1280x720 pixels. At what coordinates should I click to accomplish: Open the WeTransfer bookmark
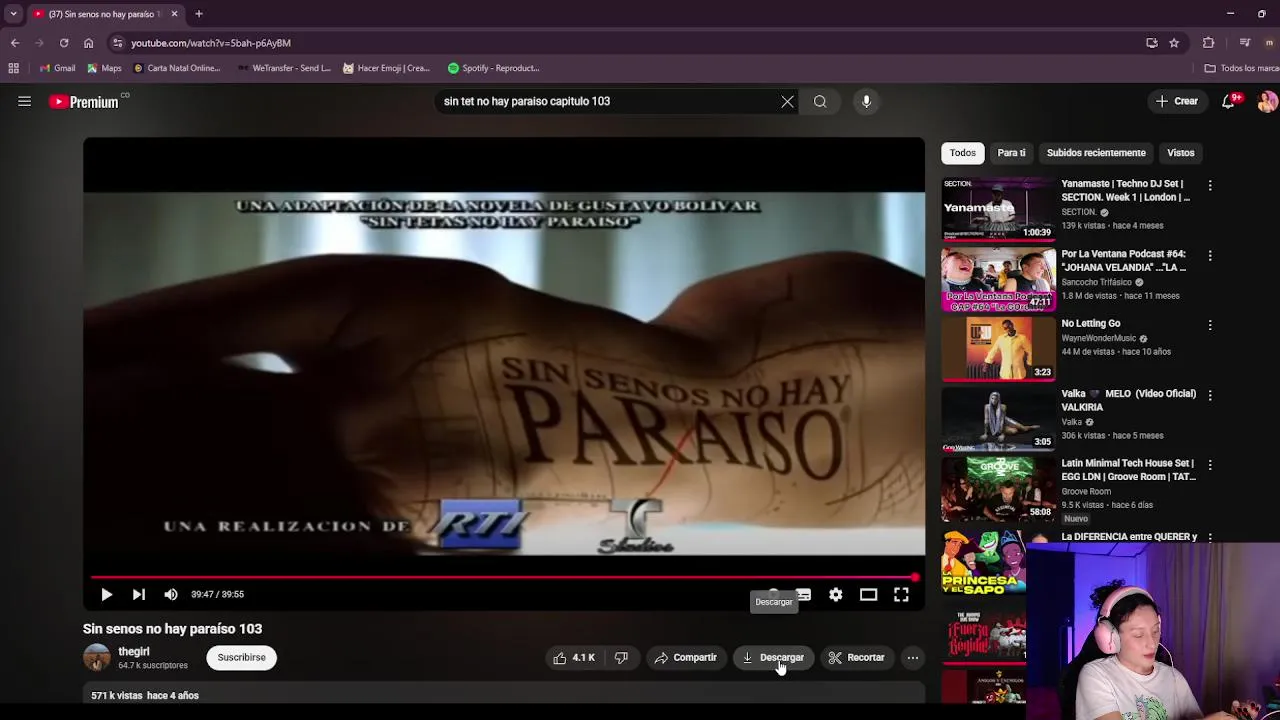[x=284, y=68]
